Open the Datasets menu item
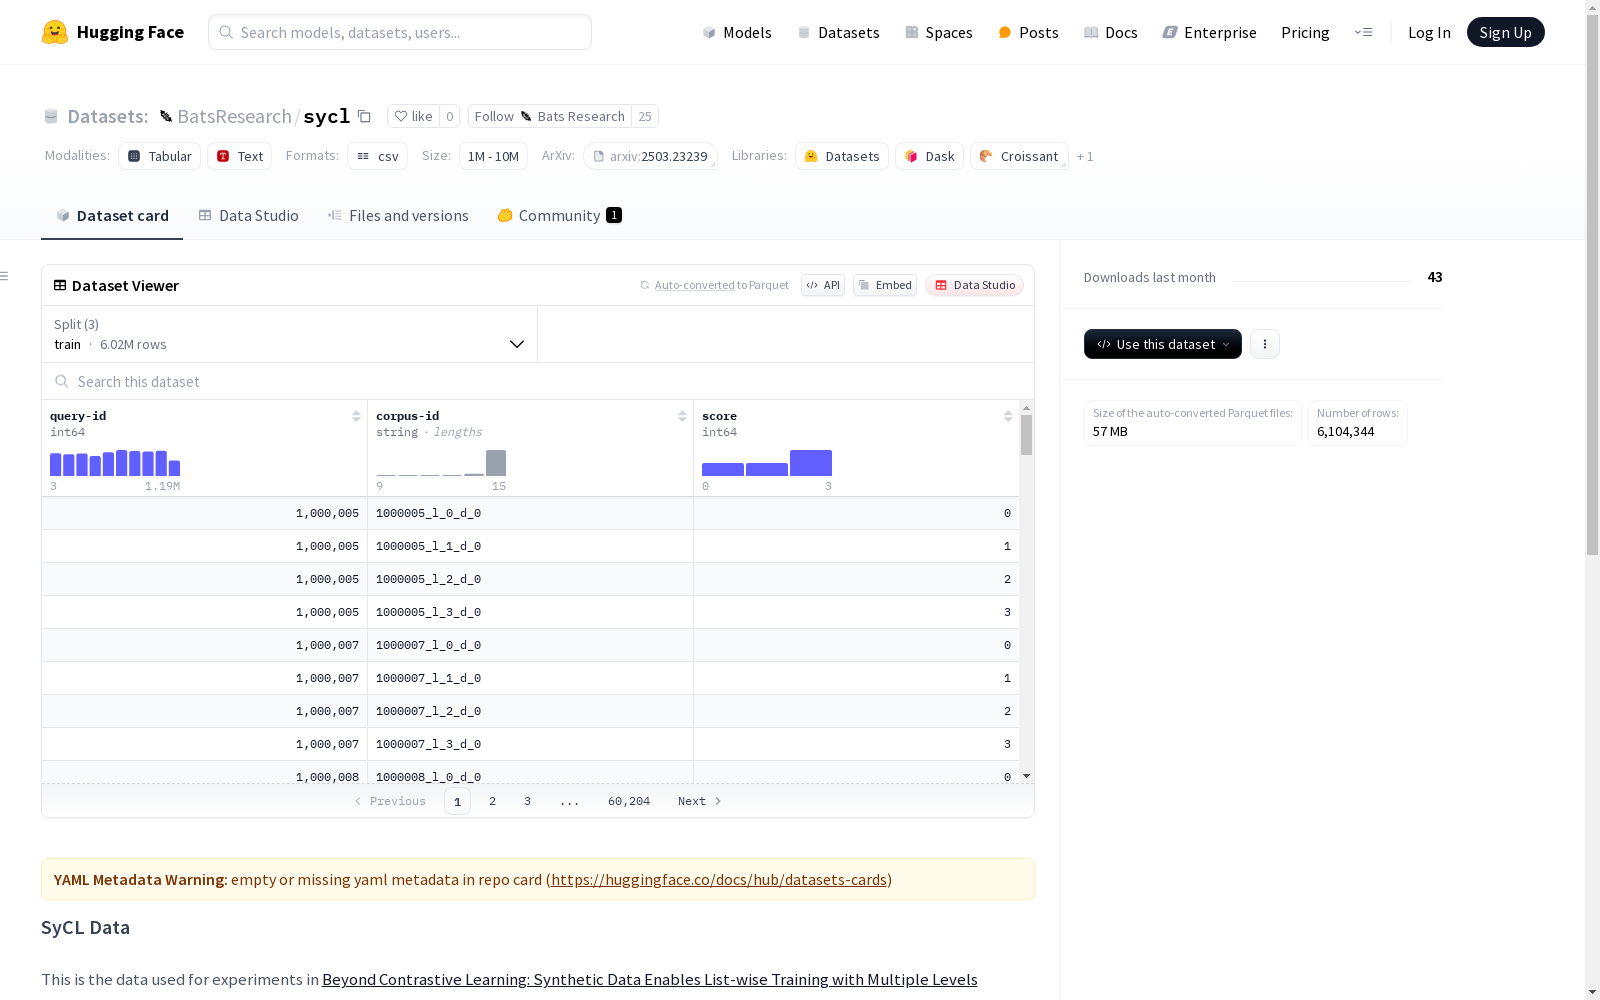The height and width of the screenshot is (1000, 1600). point(838,32)
